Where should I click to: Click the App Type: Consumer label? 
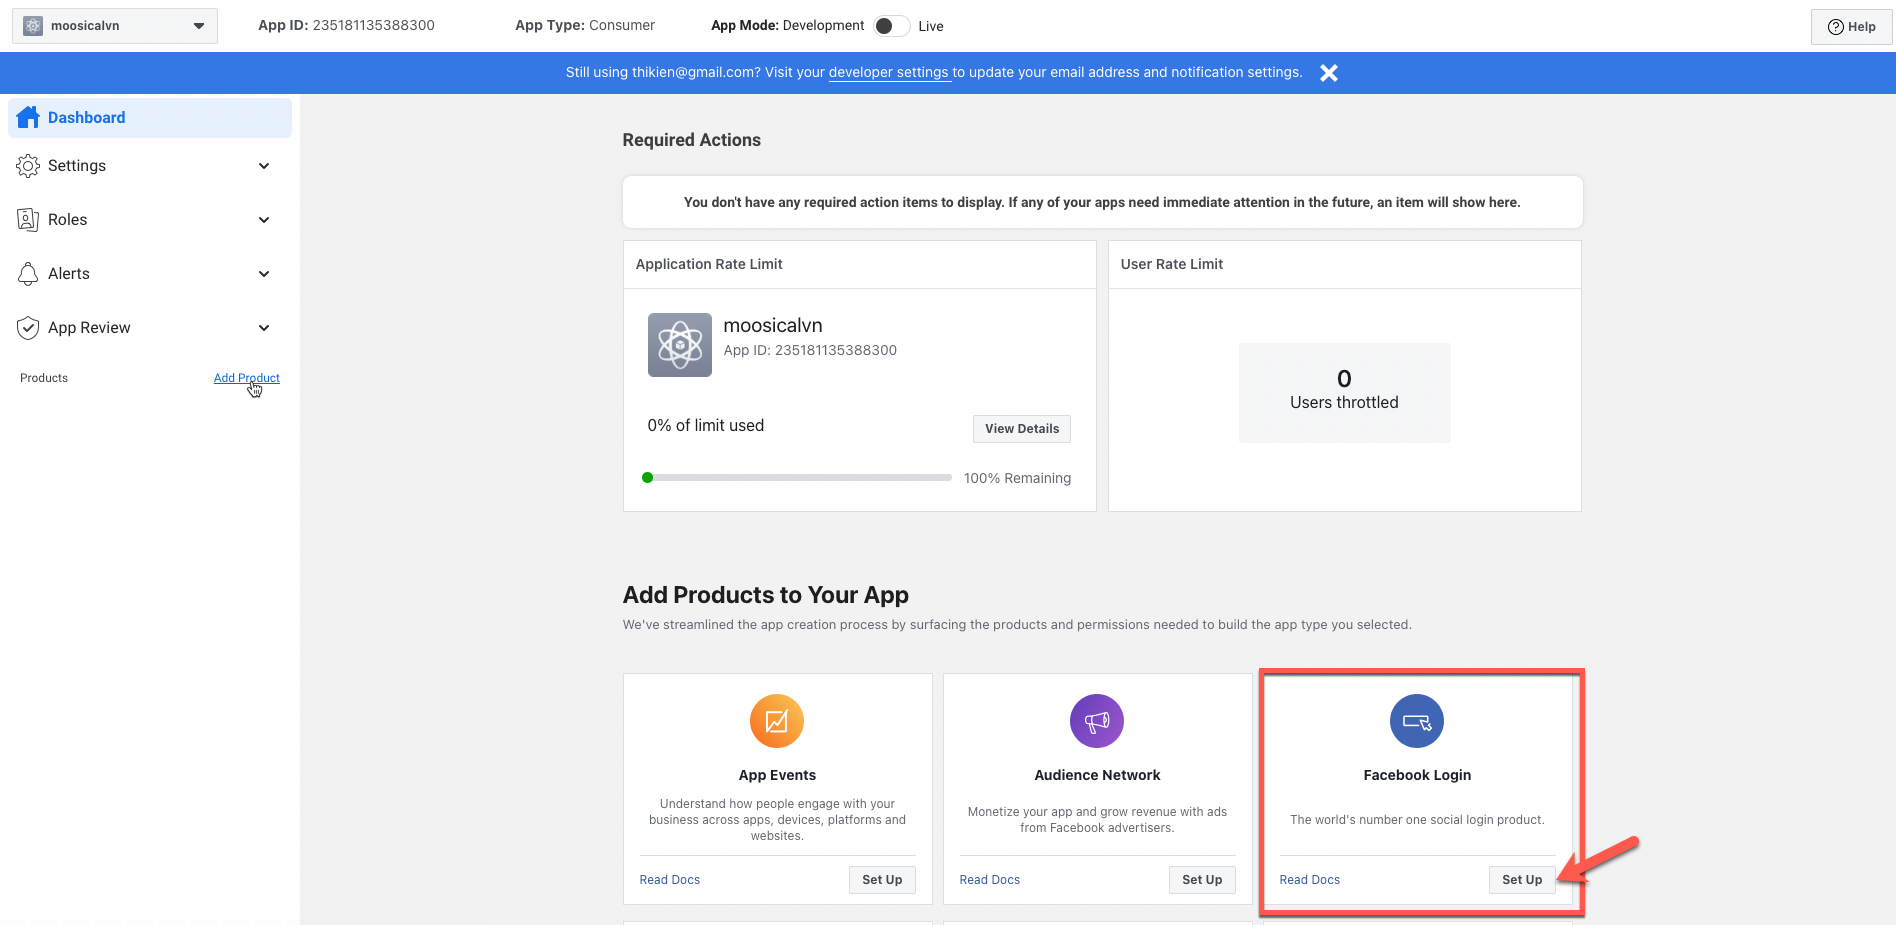click(x=585, y=25)
